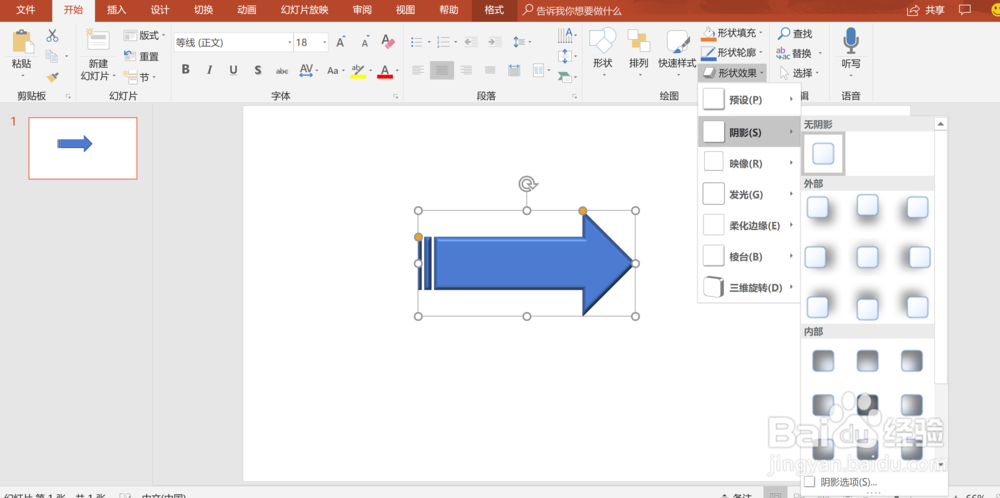Open Shape Outline dropdown
1000x498 pixels.
coord(732,53)
